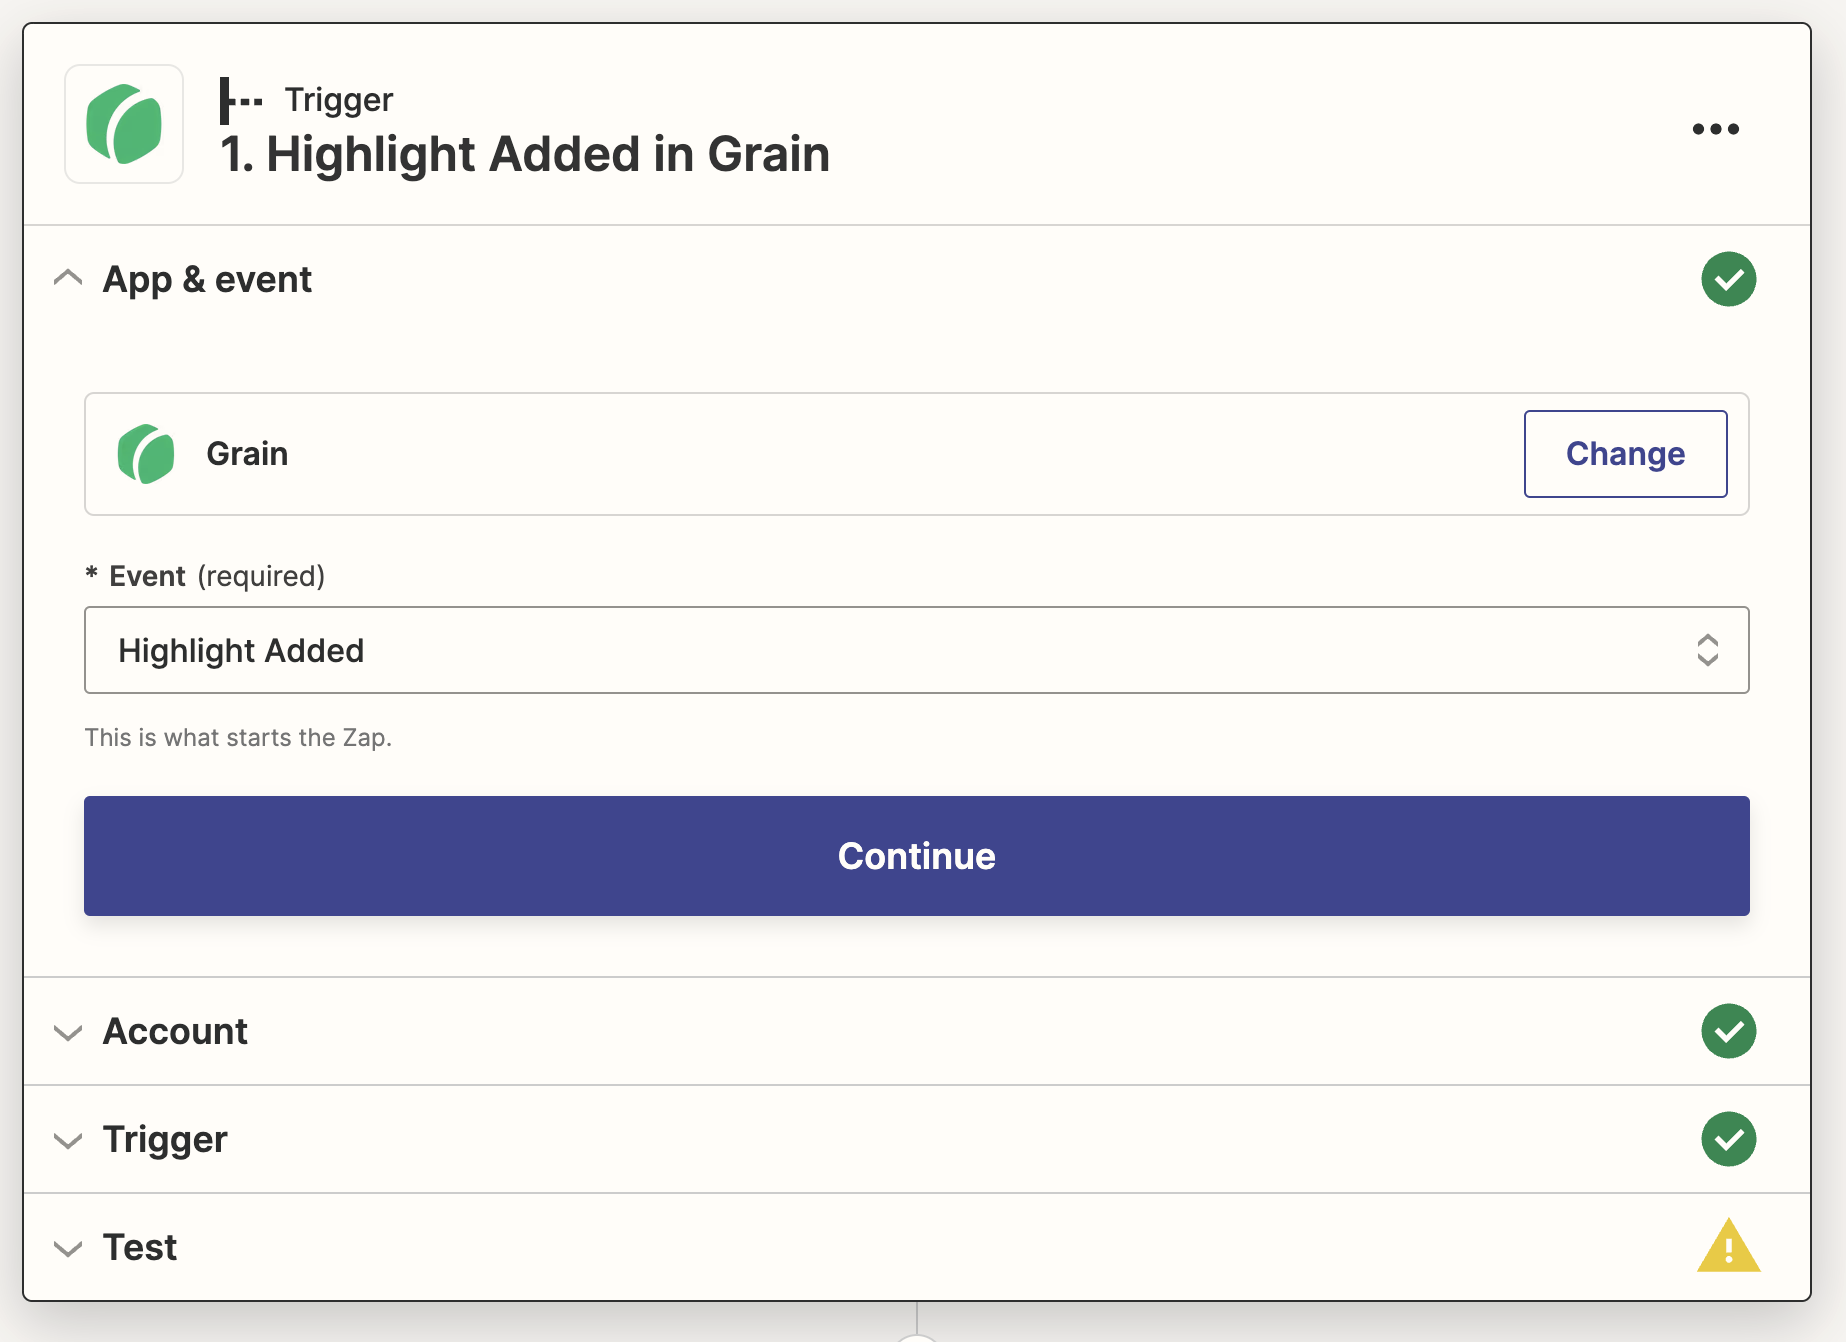The image size is (1846, 1342).
Task: Click the yellow warning icon next to Test
Action: coord(1728,1247)
